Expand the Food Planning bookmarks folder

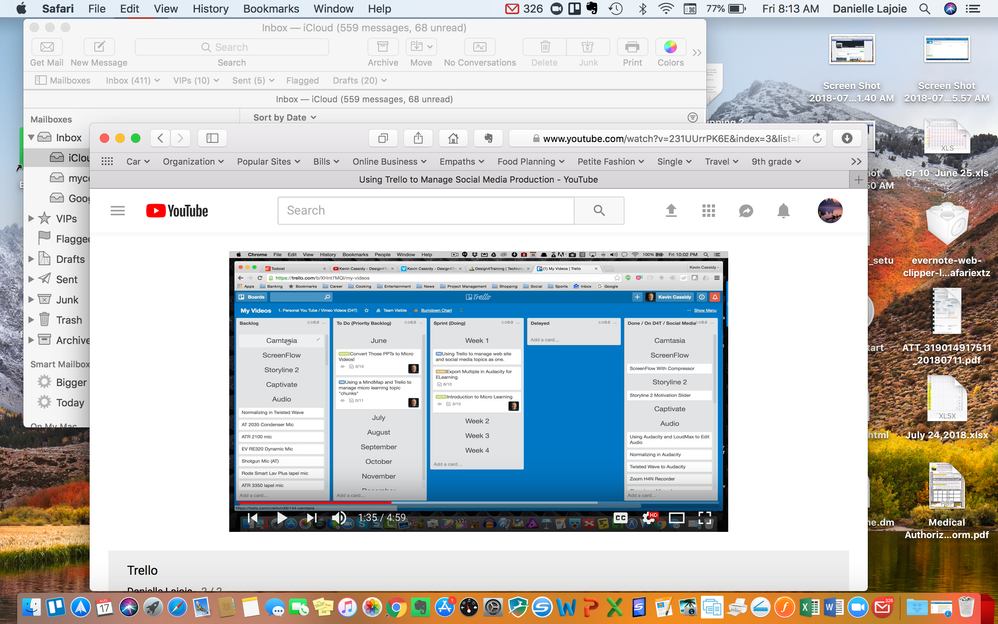pyautogui.click(x=531, y=162)
